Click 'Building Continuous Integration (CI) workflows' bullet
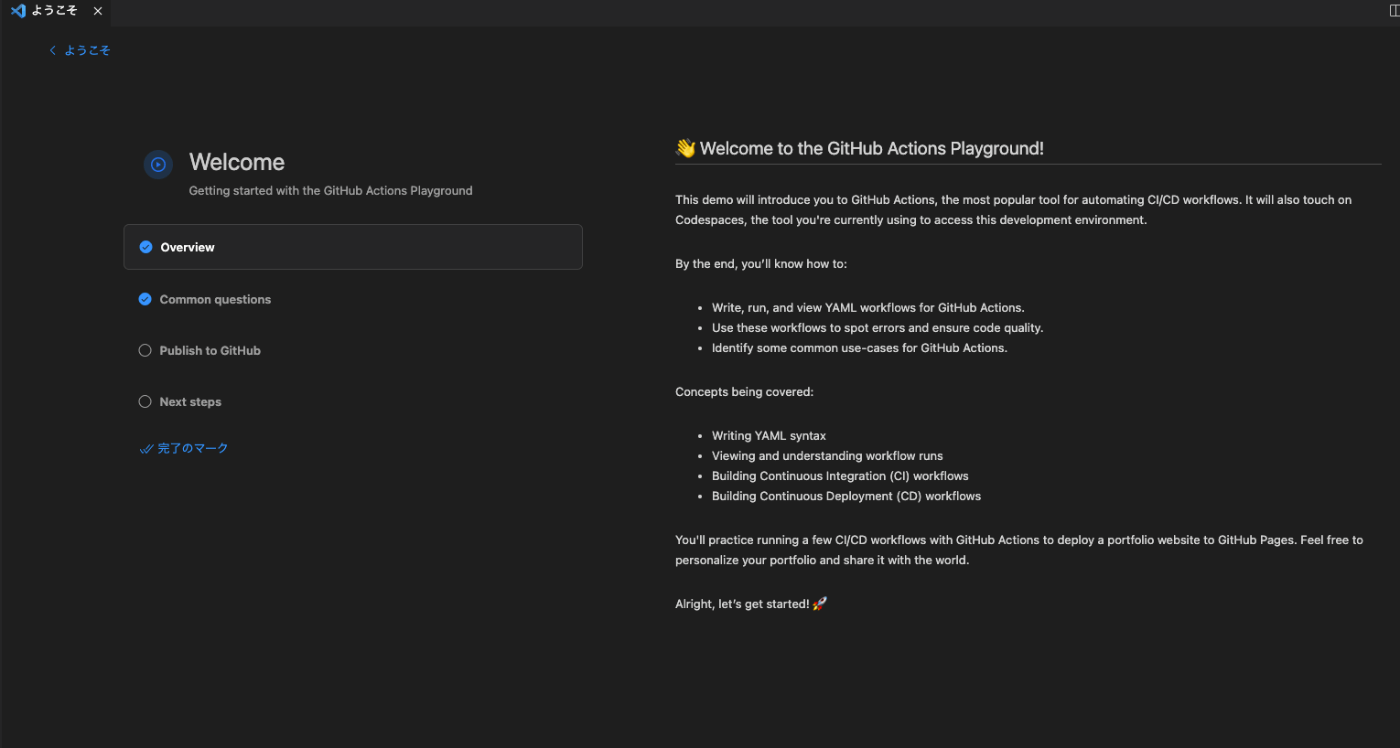The height and width of the screenshot is (748, 1400). point(840,476)
